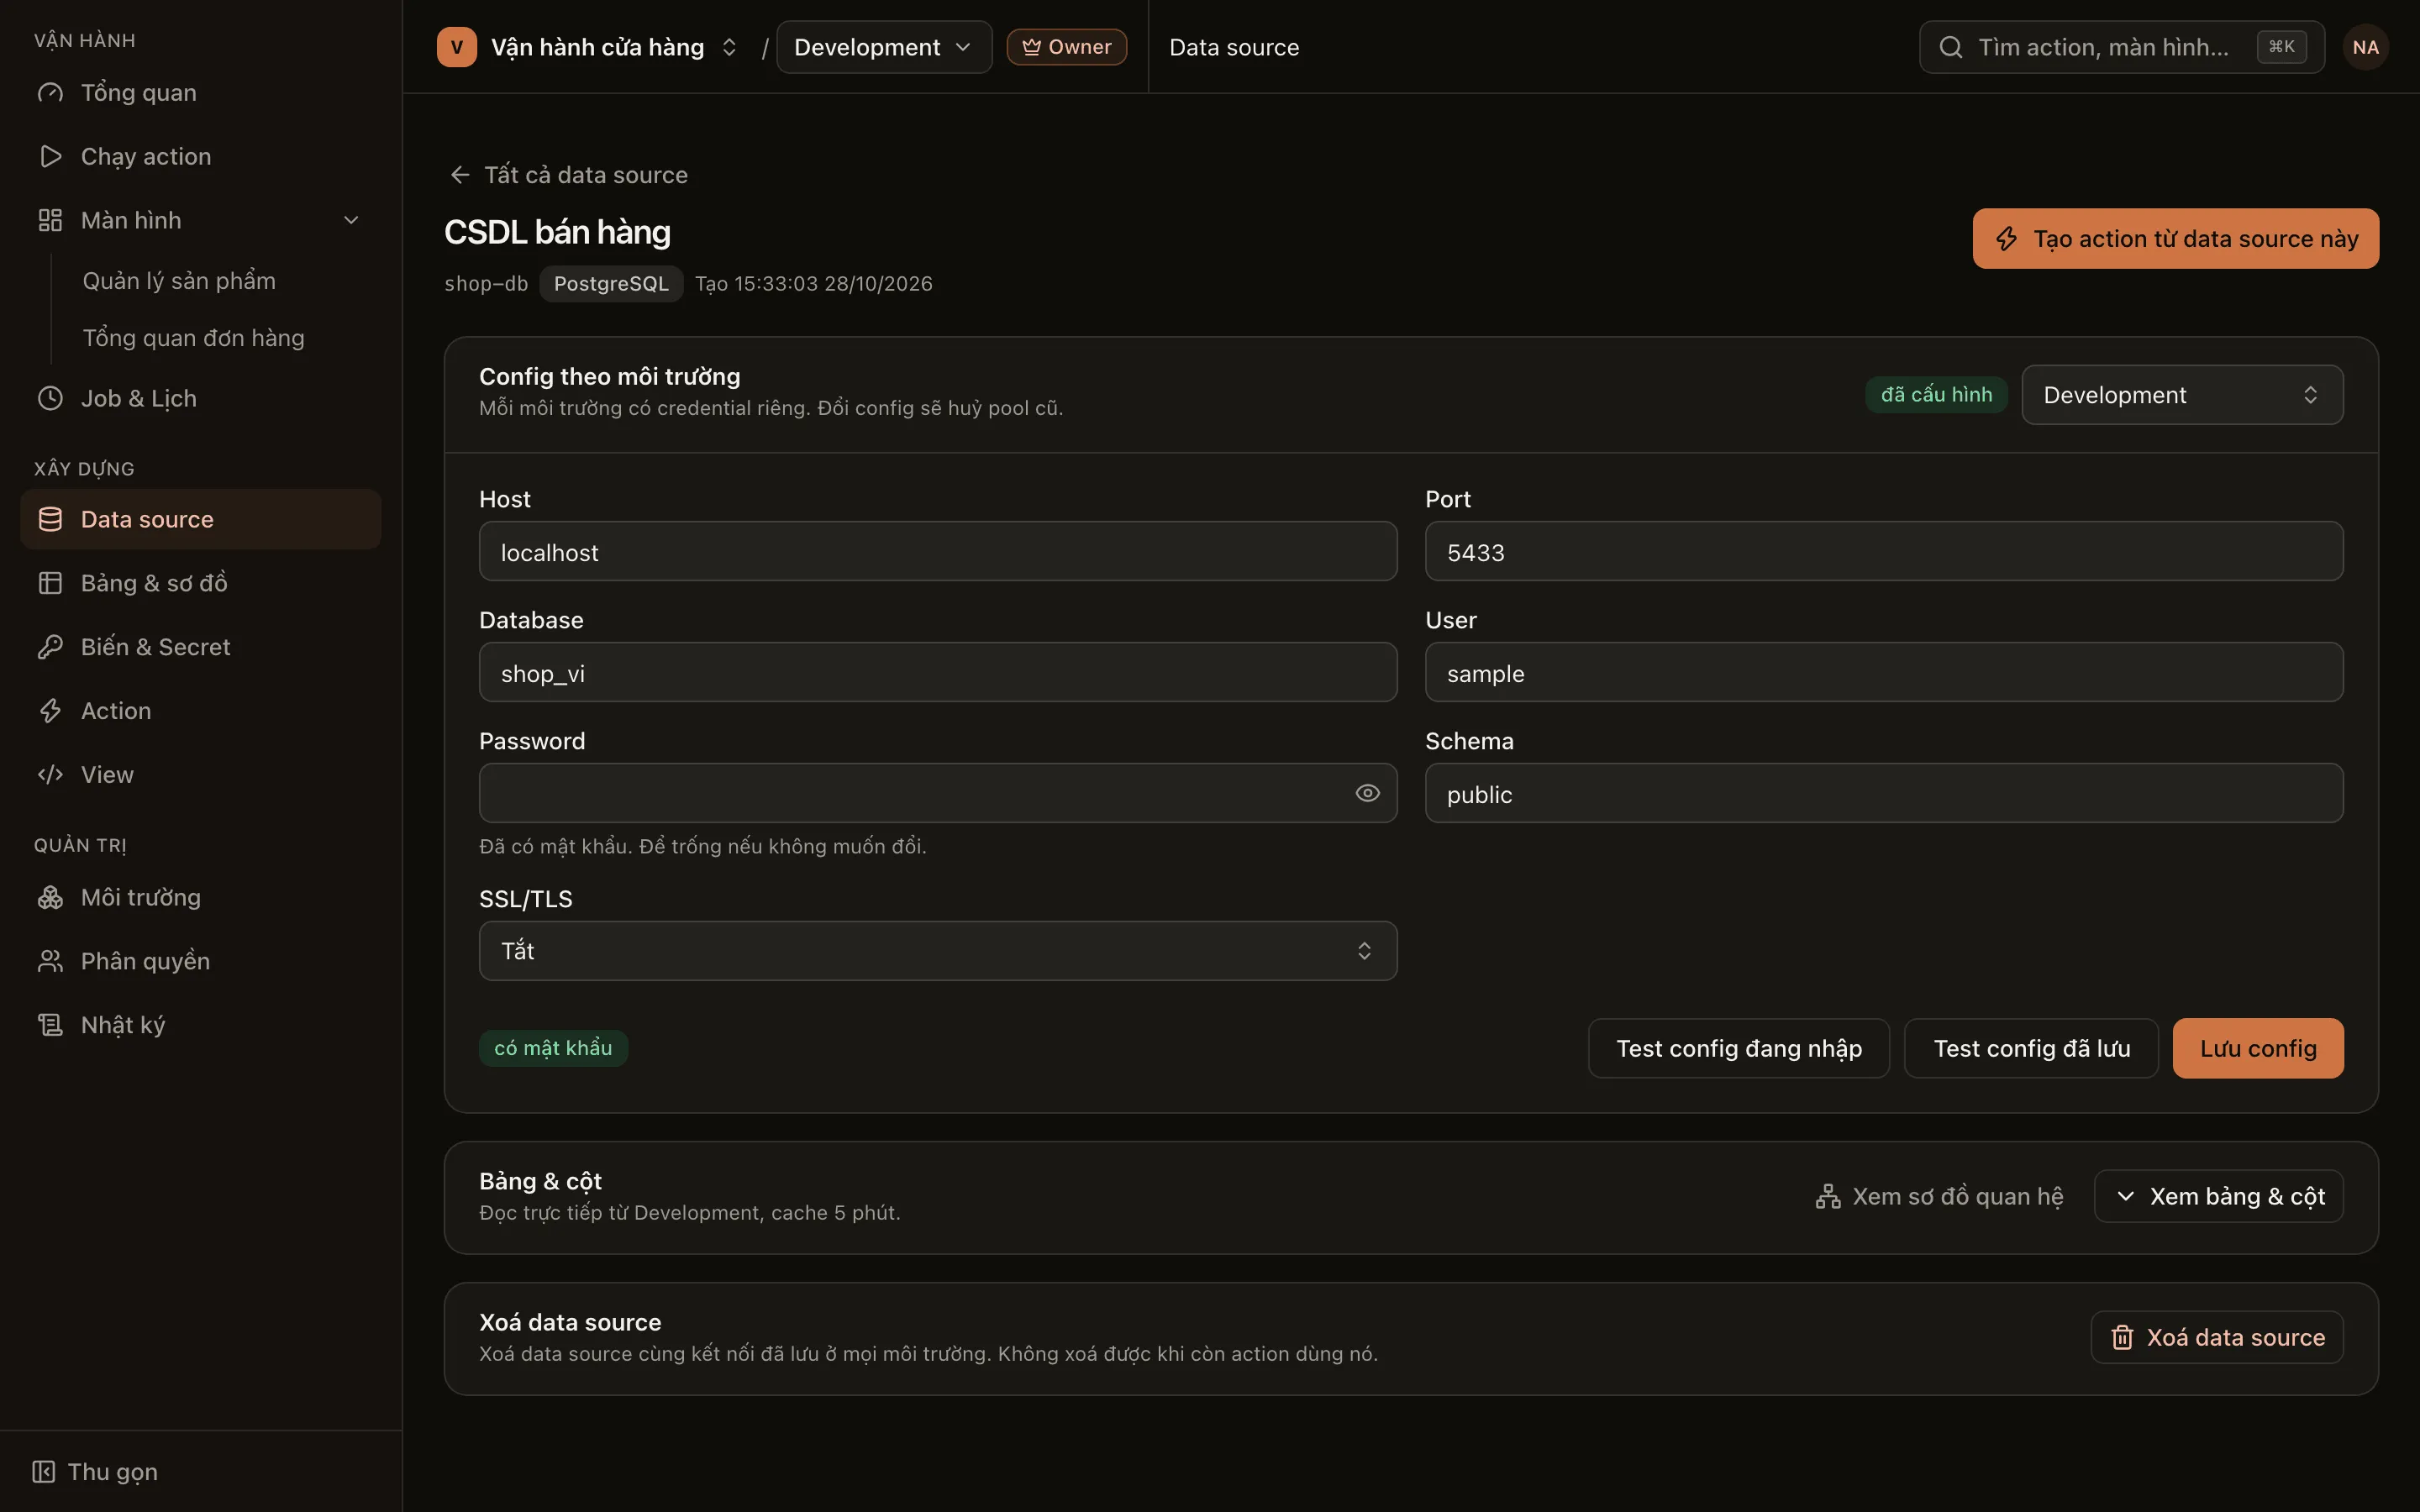This screenshot has width=2420, height=1512.
Task: Open the View code icon
Action: 50,775
